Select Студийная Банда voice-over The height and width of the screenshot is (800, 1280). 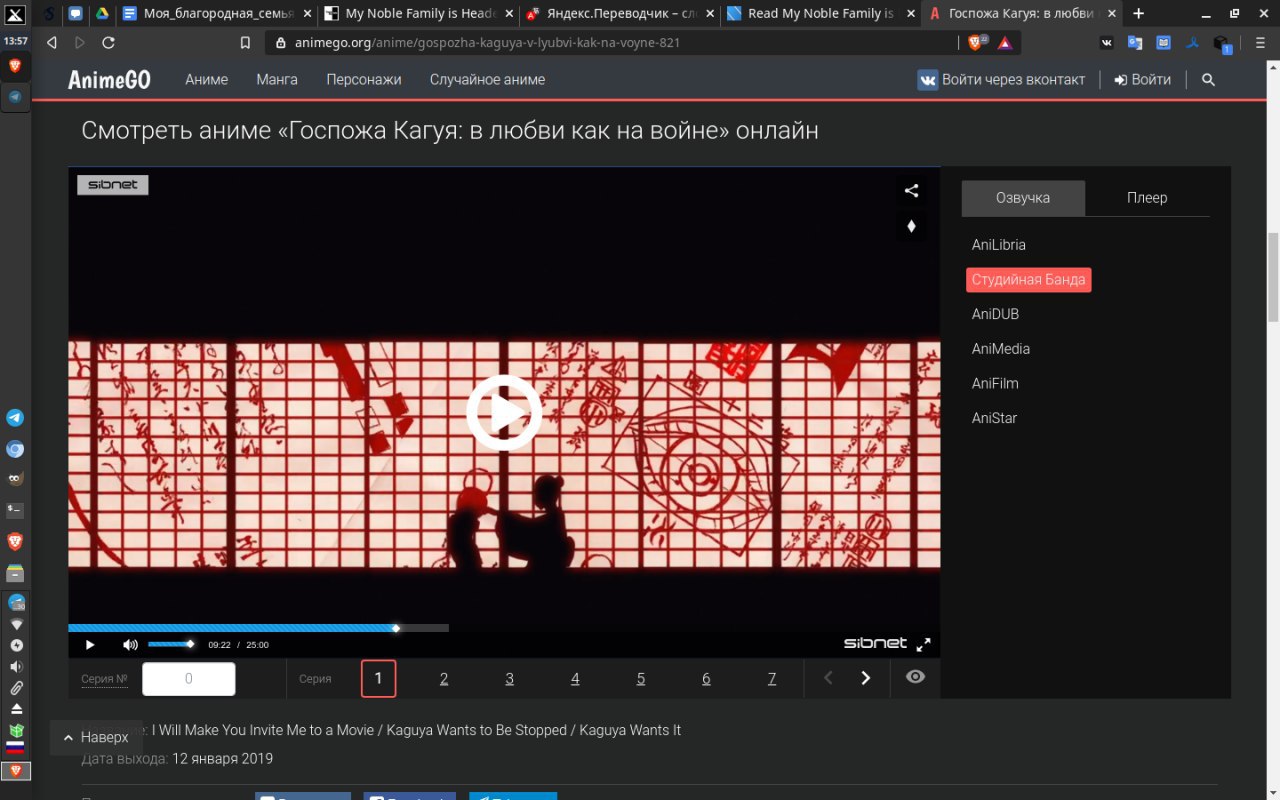1028,280
